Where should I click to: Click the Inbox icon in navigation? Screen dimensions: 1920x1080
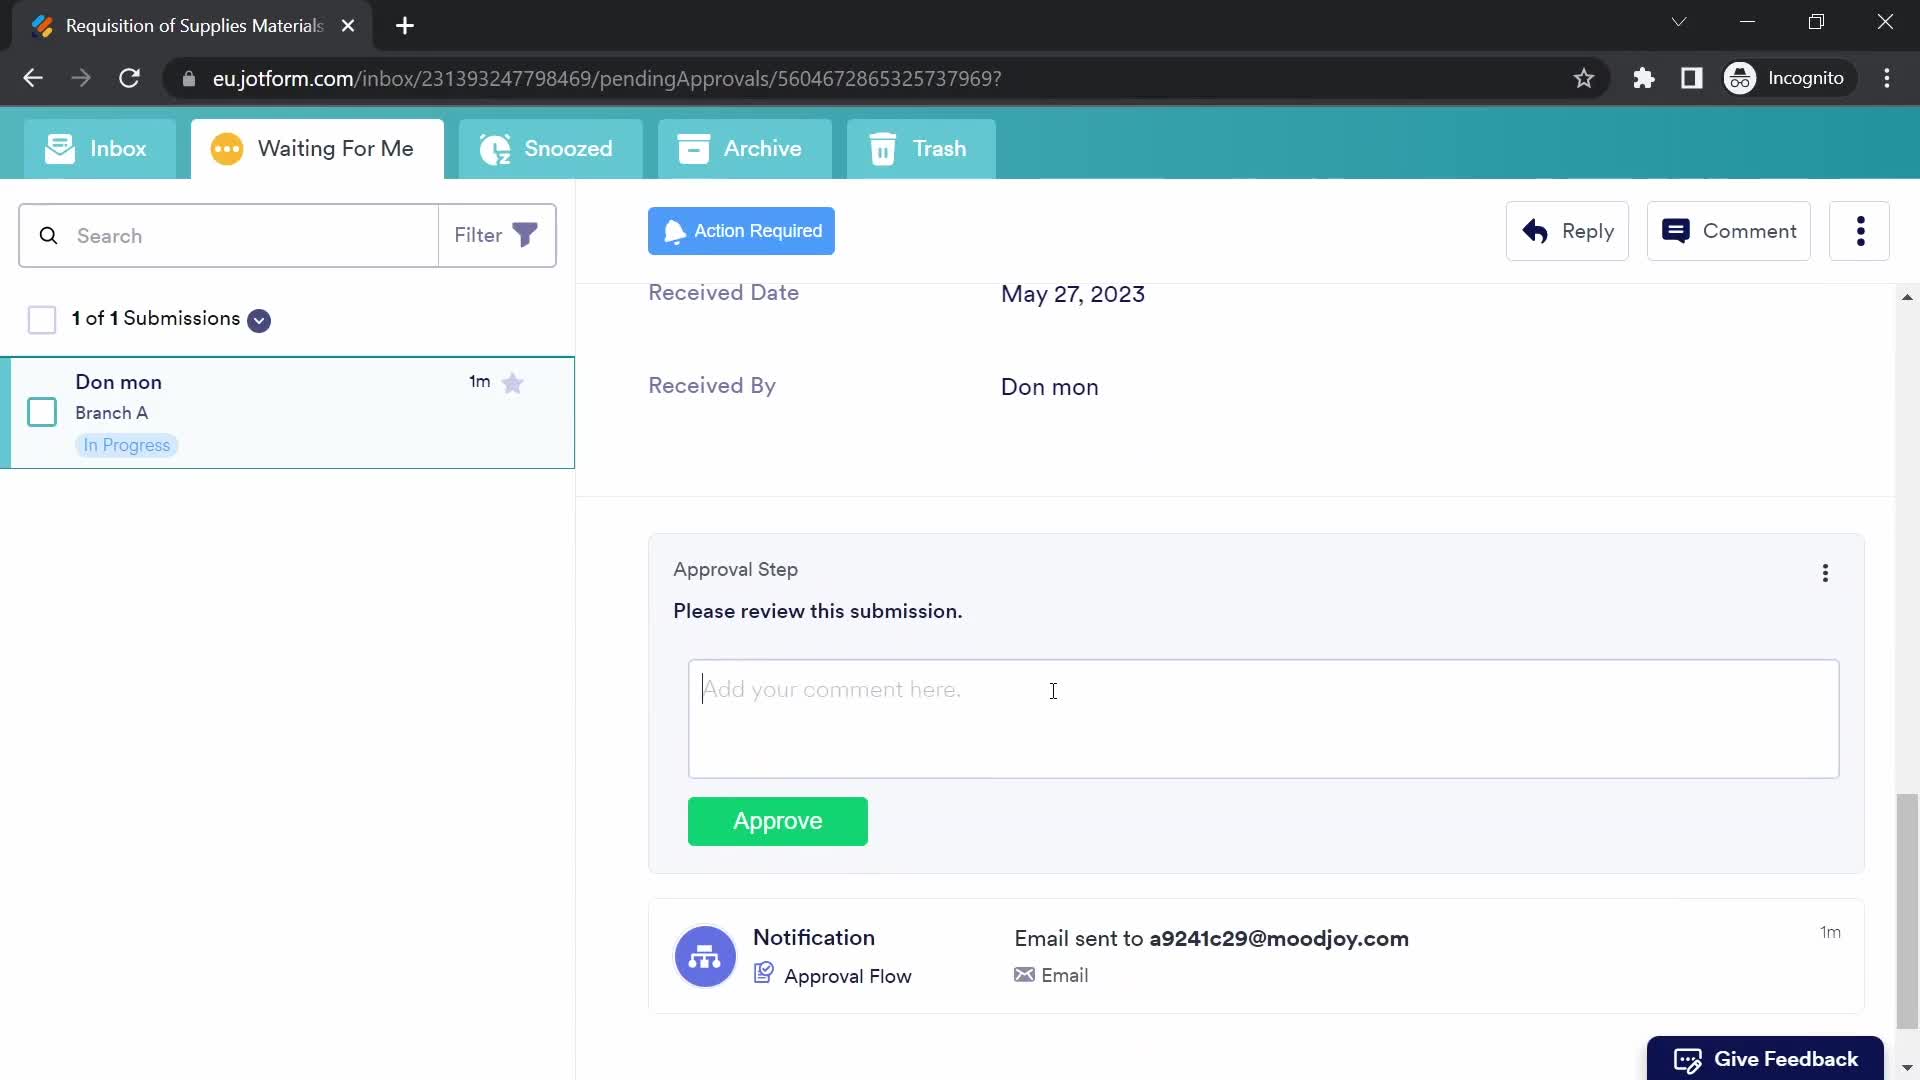point(59,148)
